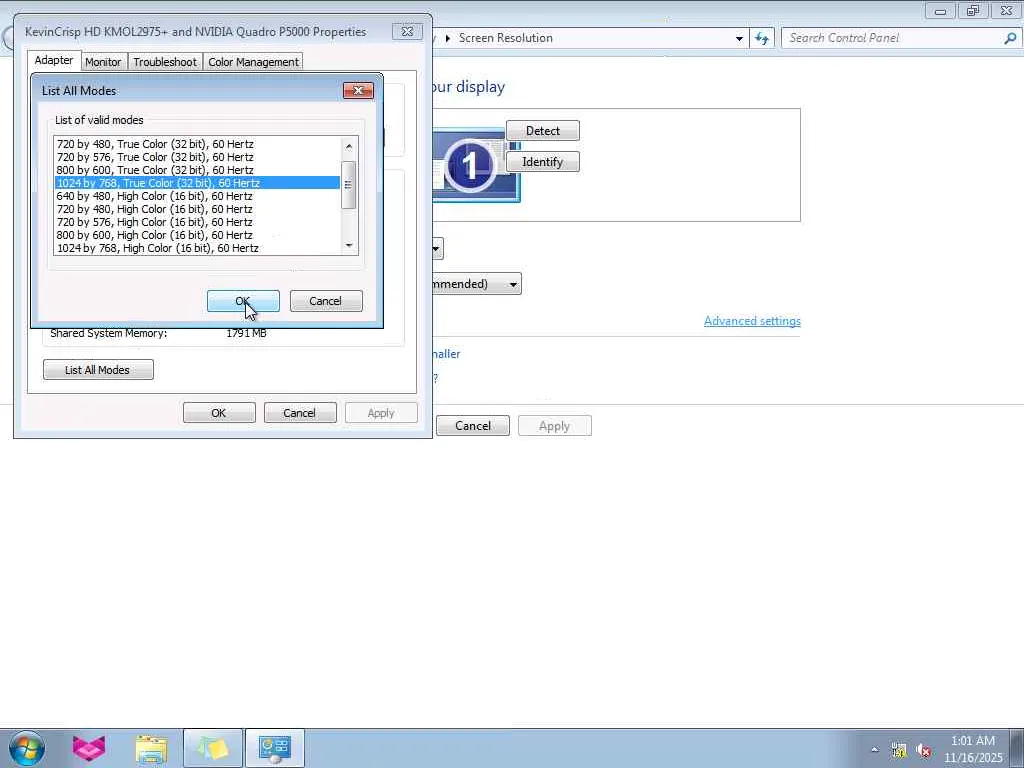Switch to the Troubleshoot tab

pyautogui.click(x=165, y=62)
